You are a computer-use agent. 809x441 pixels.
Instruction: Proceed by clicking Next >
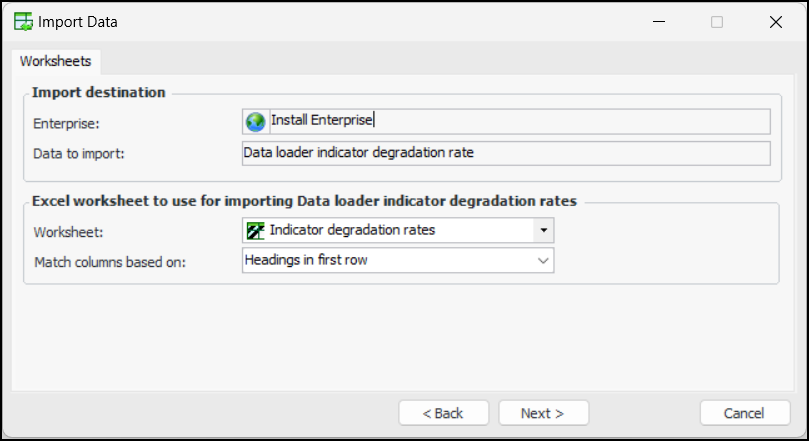[543, 413]
